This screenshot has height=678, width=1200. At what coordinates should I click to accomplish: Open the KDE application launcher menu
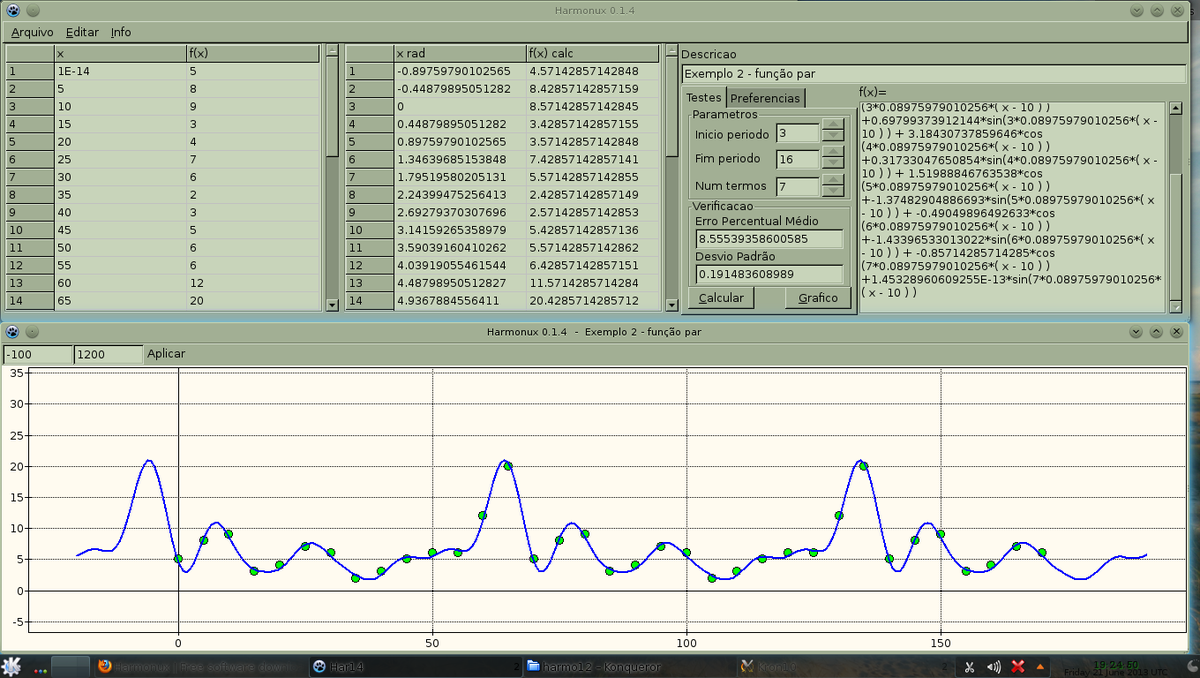coord(12,666)
